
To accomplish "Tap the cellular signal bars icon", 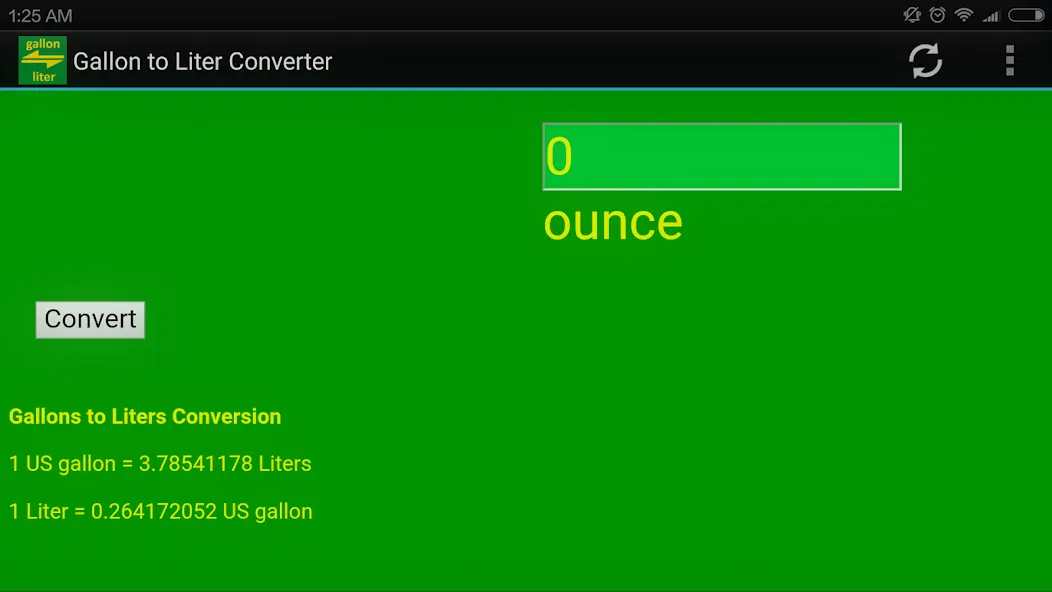I will 991,15.
